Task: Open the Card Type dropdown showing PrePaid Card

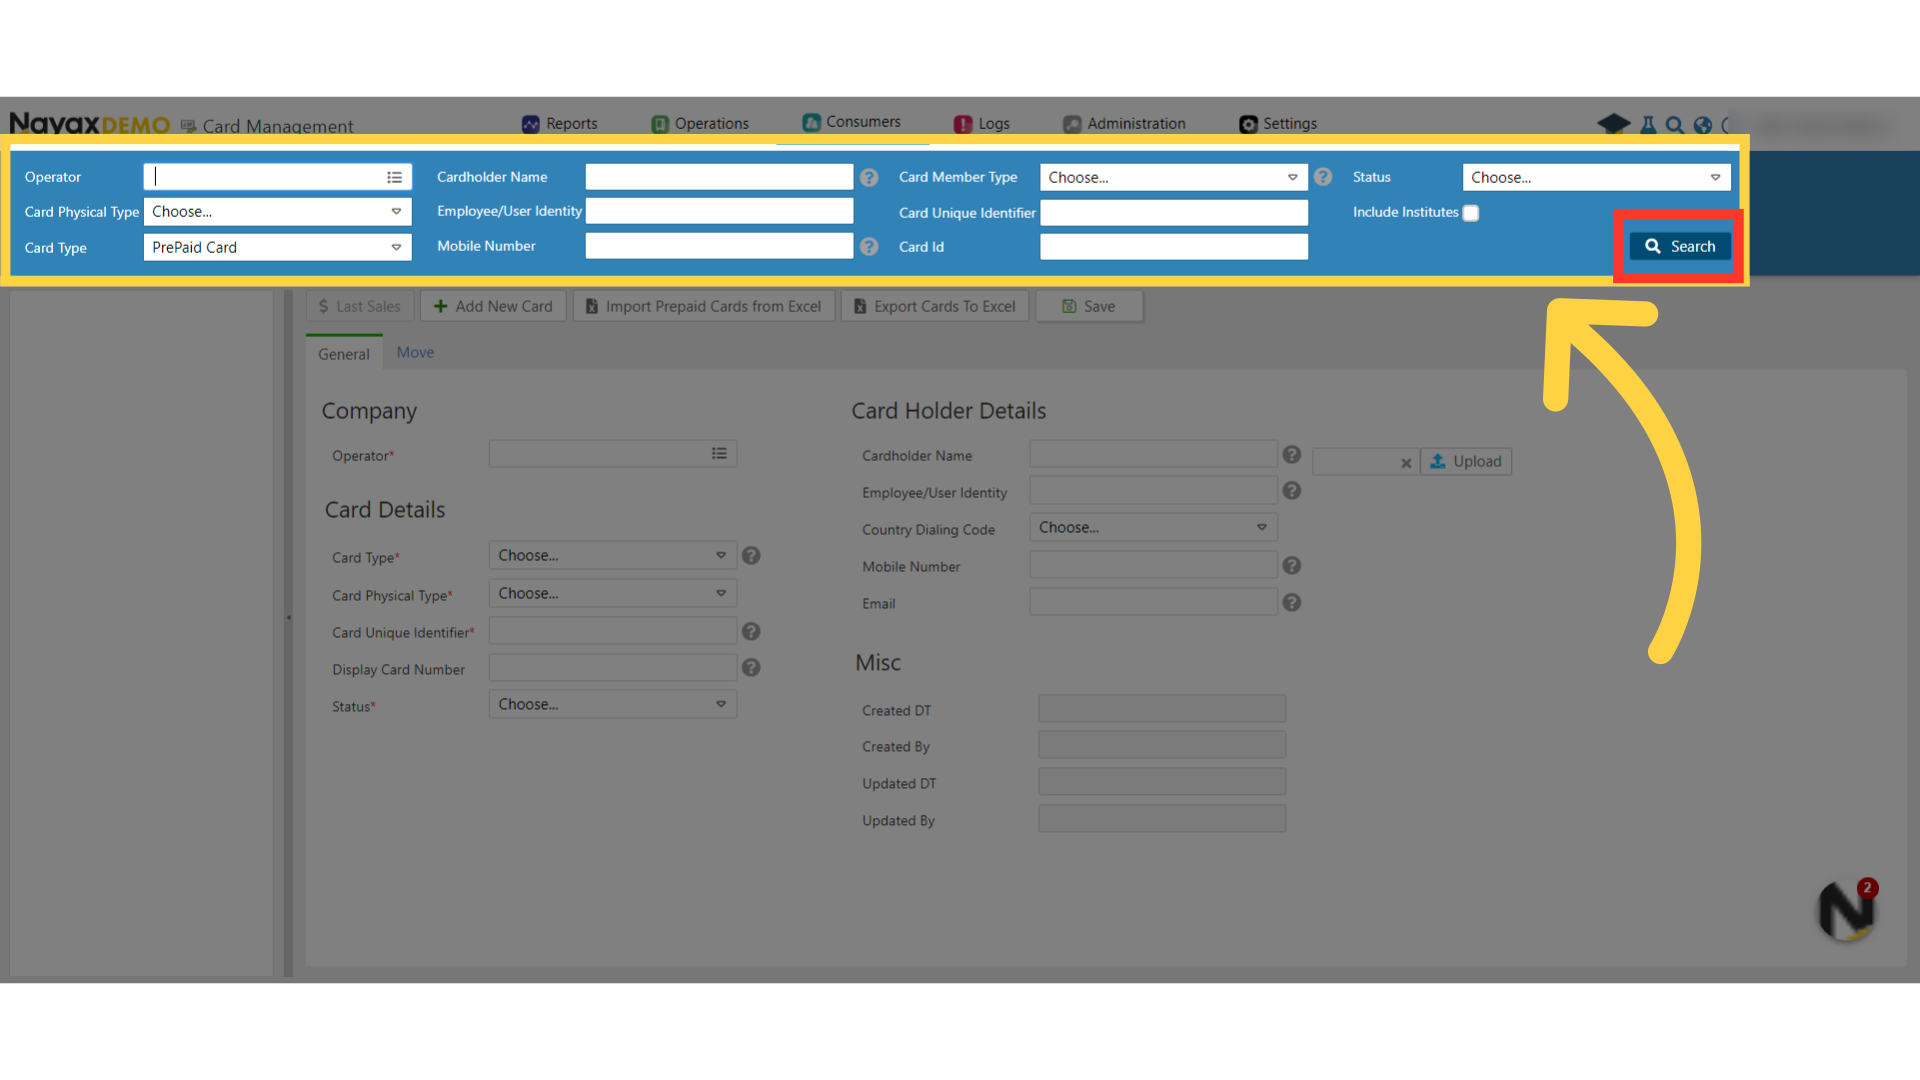Action: 277,247
